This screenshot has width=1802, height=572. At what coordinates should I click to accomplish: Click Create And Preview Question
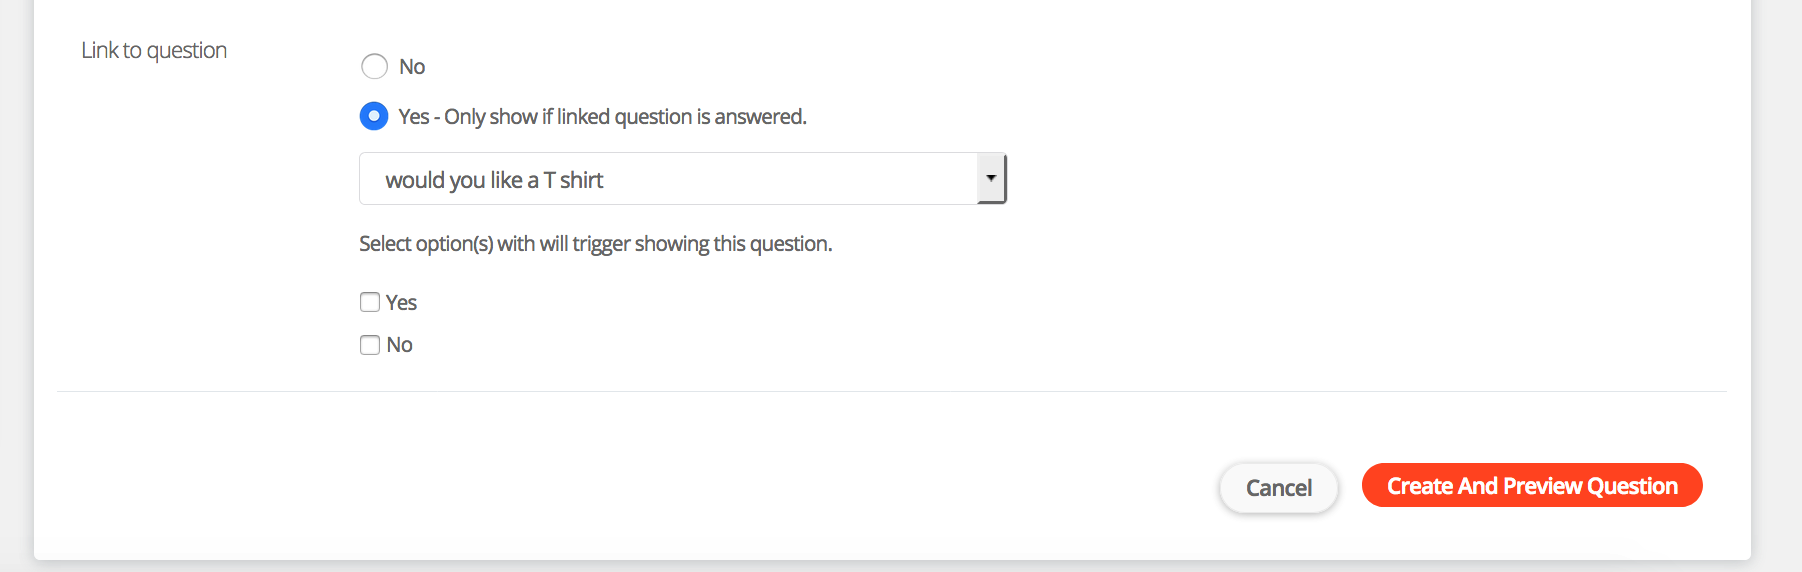pos(1531,486)
